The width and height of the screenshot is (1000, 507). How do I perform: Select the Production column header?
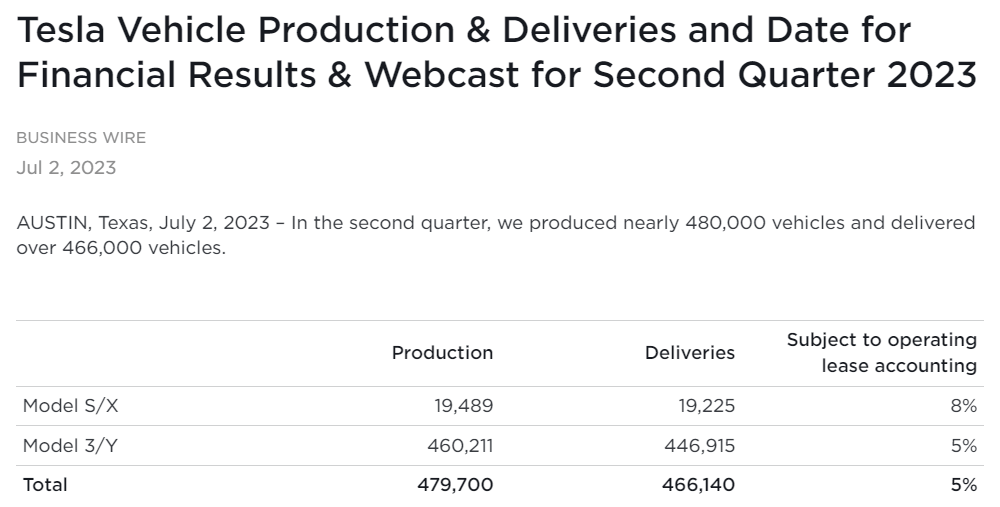pyautogui.click(x=442, y=353)
